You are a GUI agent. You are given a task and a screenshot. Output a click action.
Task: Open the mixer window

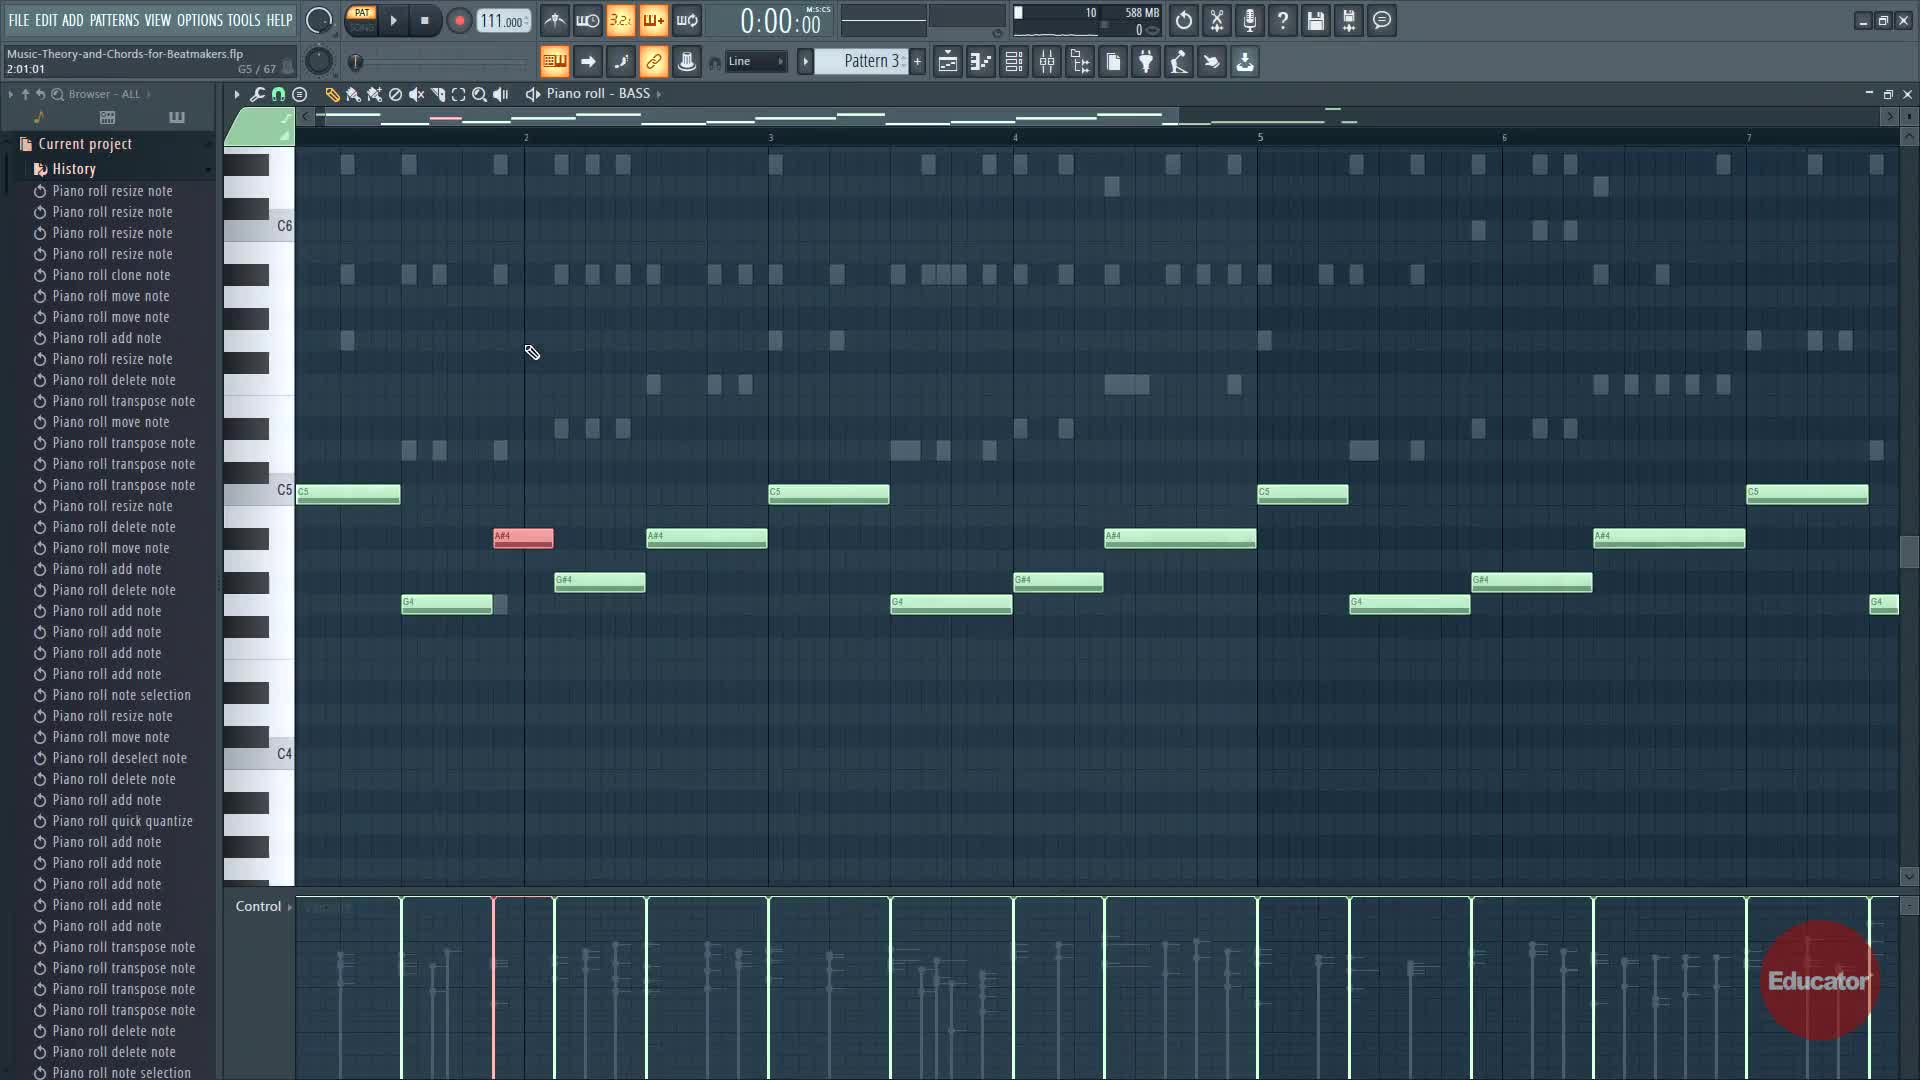coord(1046,62)
